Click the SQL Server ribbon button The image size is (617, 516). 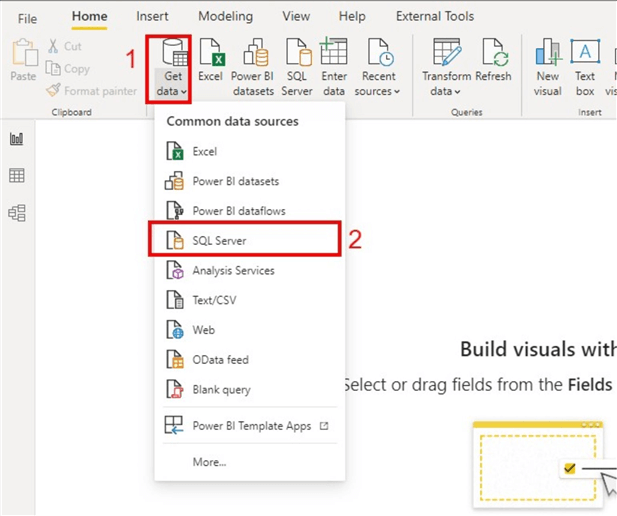(x=297, y=68)
